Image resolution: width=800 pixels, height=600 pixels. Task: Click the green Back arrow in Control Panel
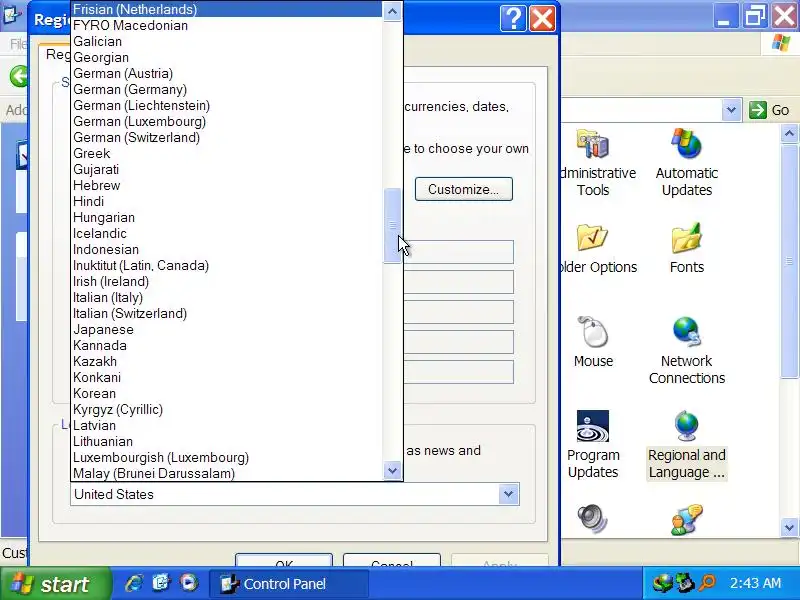click(19, 77)
